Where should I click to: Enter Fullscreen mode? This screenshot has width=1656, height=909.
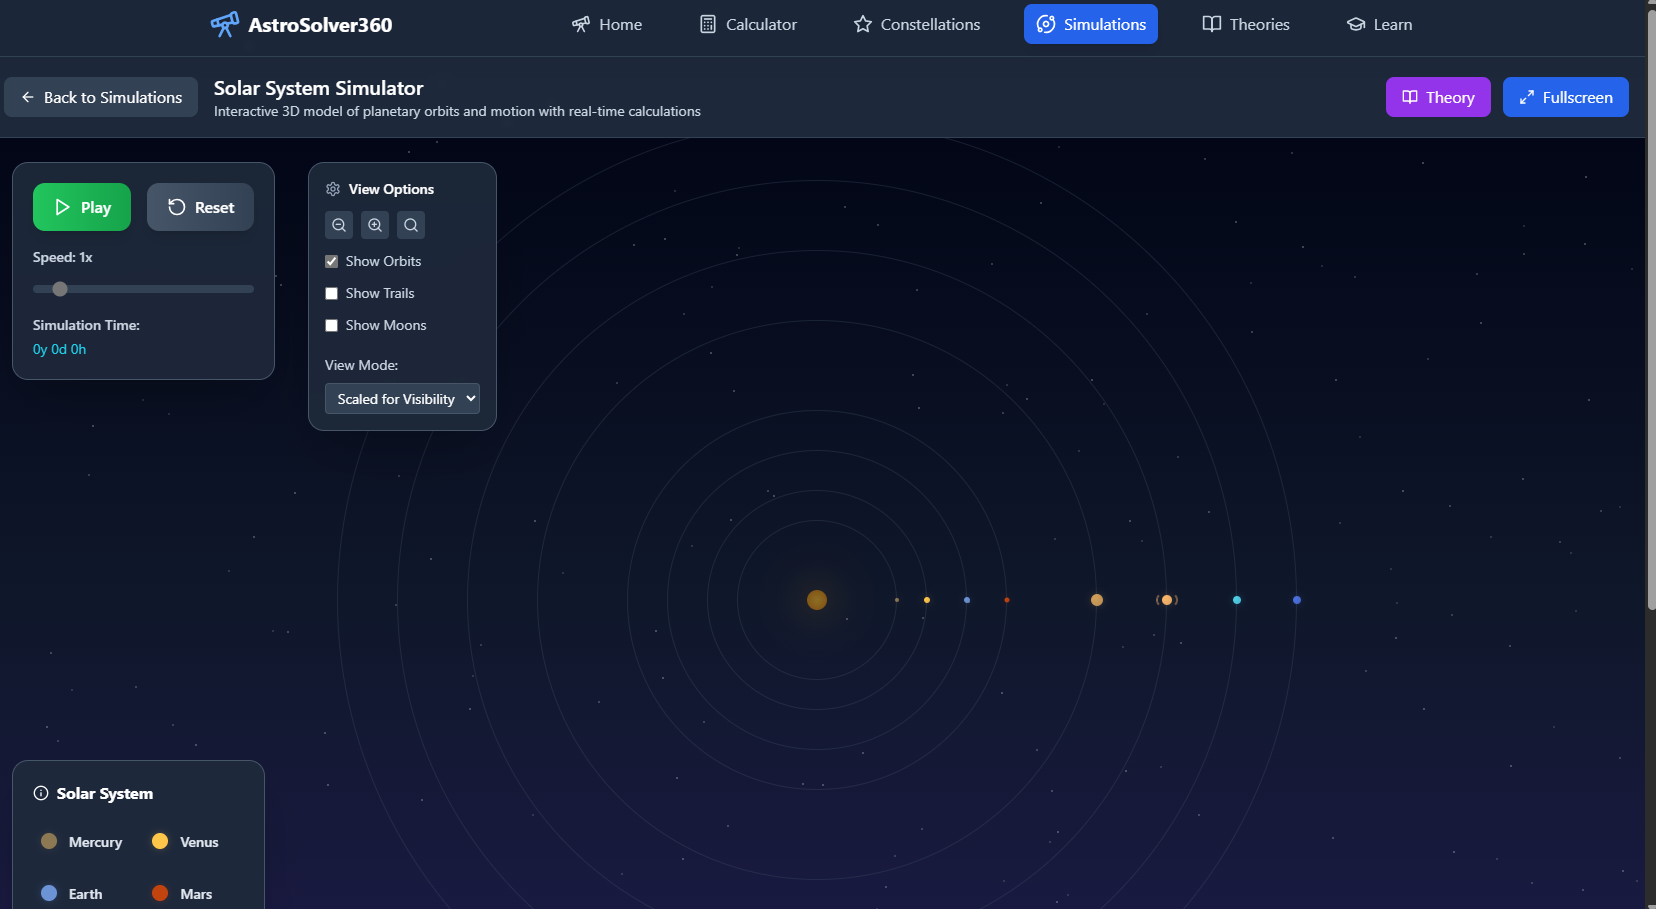(1566, 97)
